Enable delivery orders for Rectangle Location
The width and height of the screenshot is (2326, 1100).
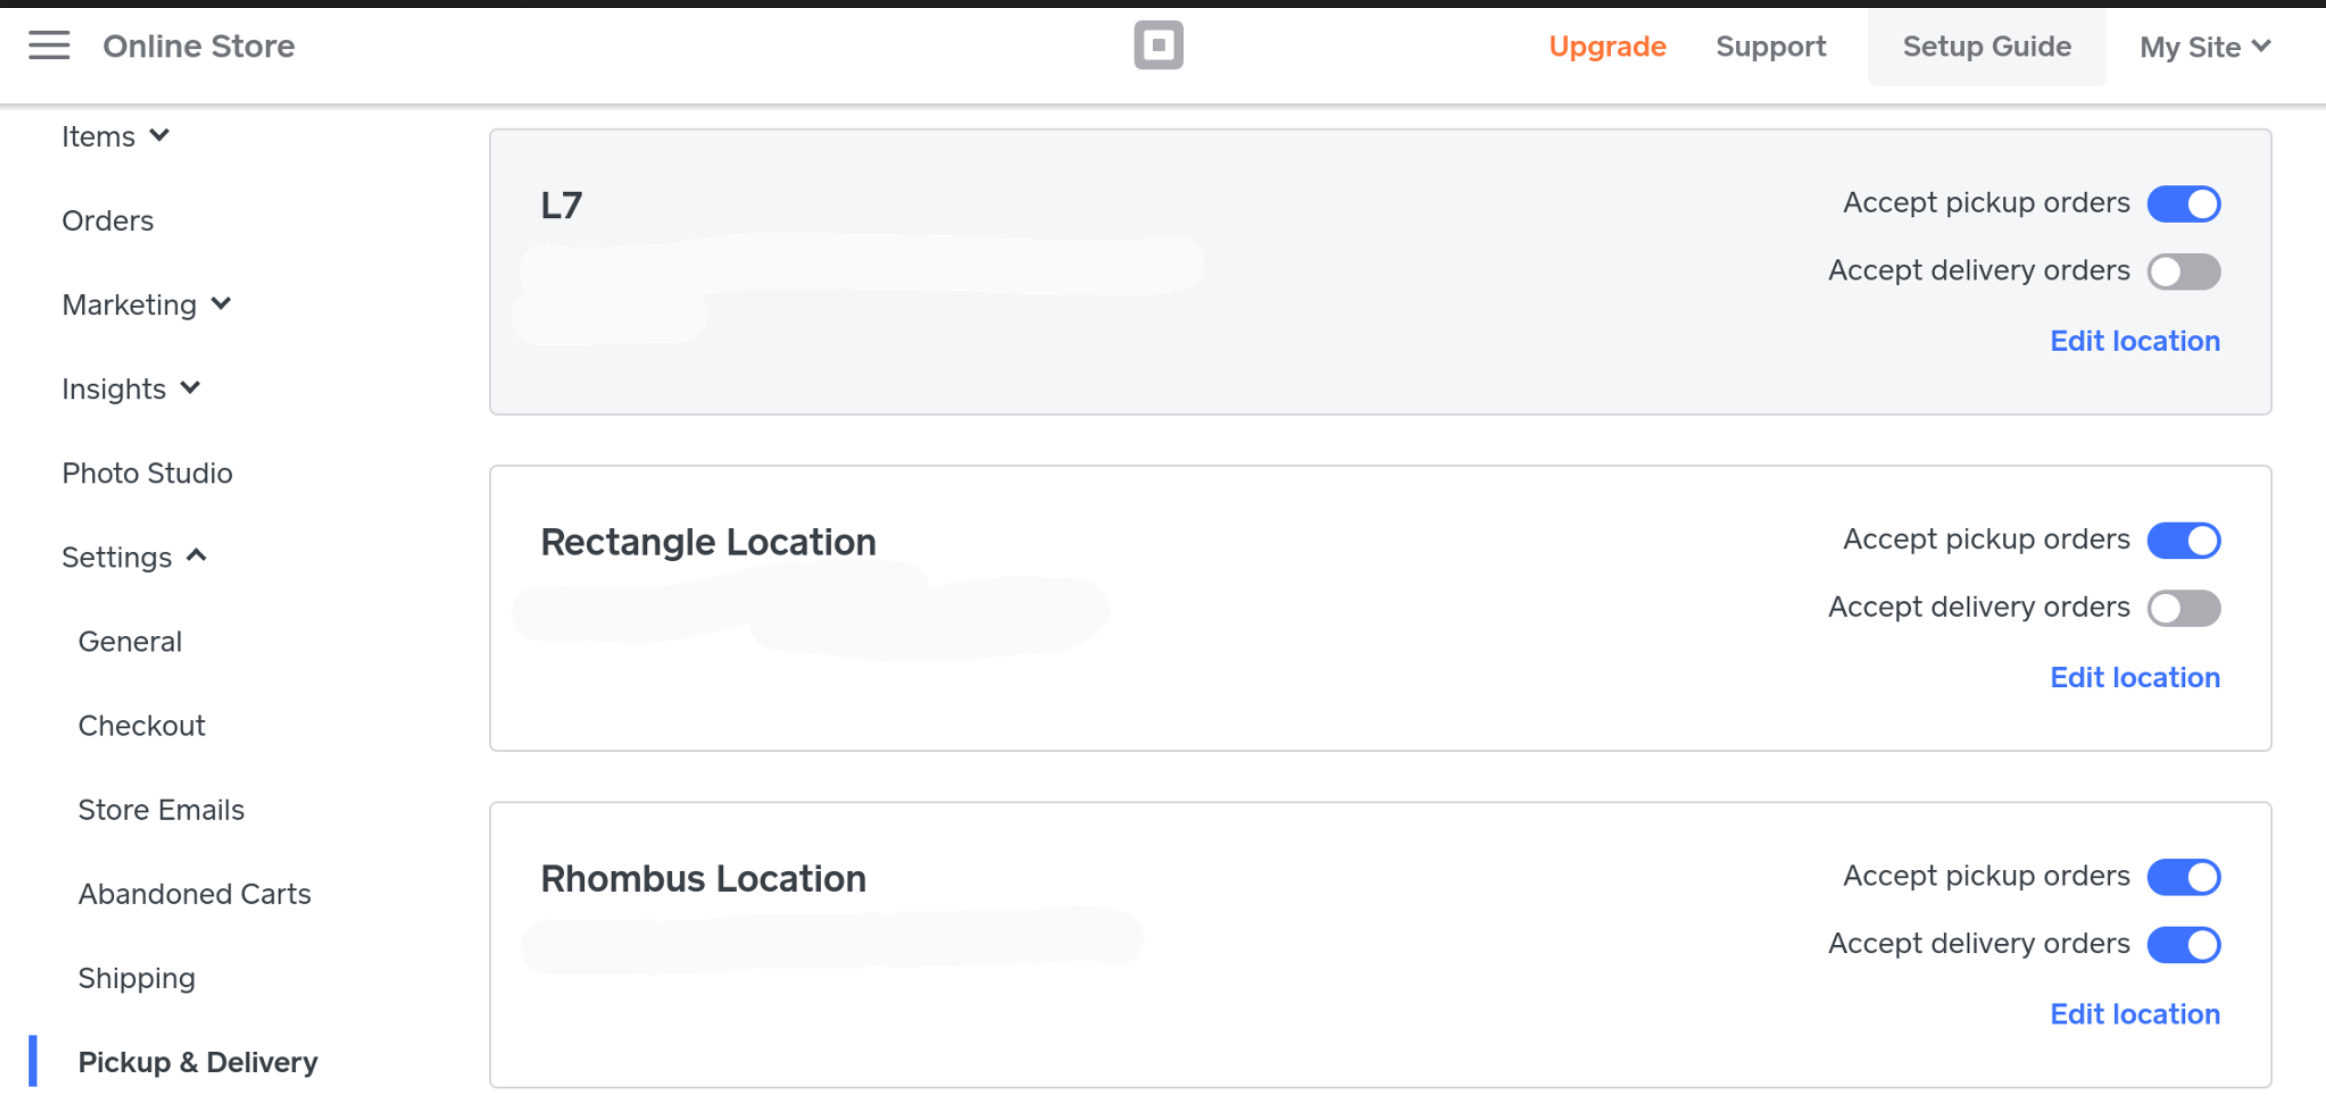(x=2184, y=608)
